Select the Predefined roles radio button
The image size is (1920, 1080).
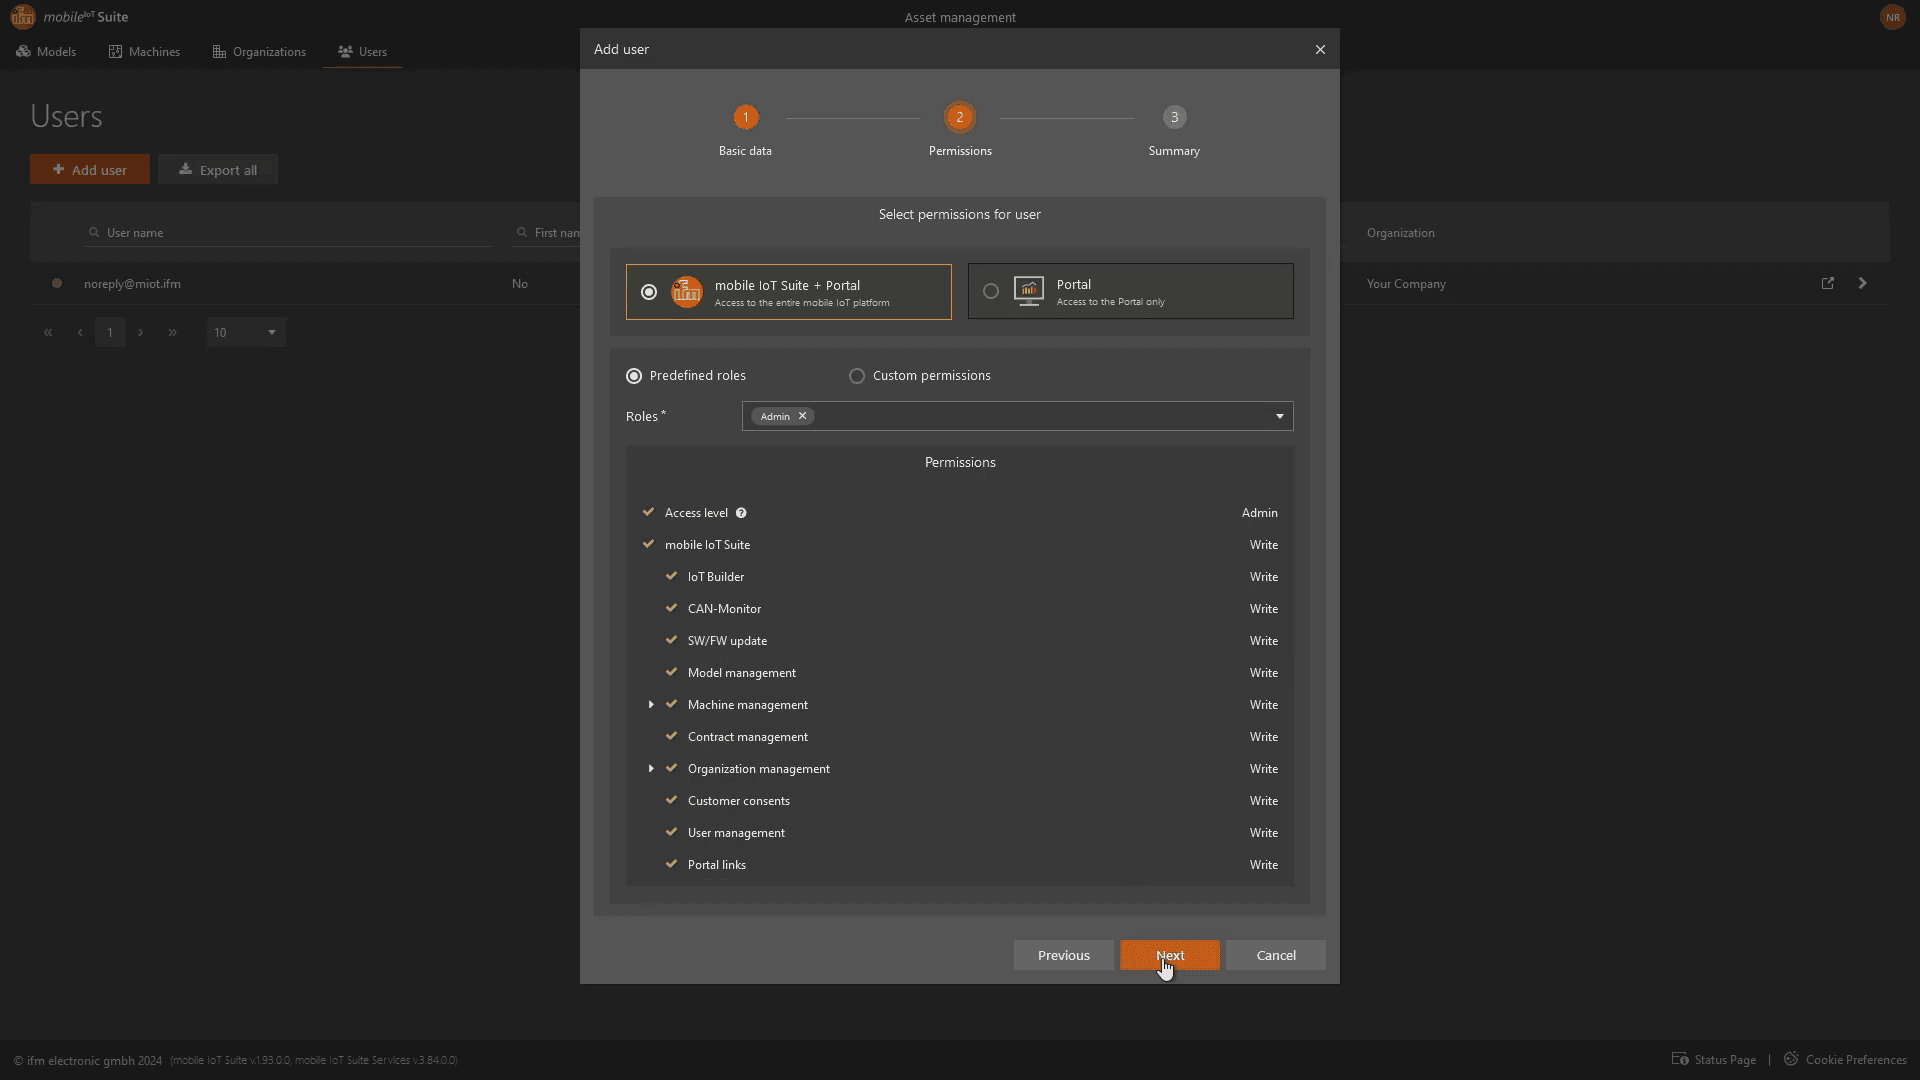tap(634, 376)
